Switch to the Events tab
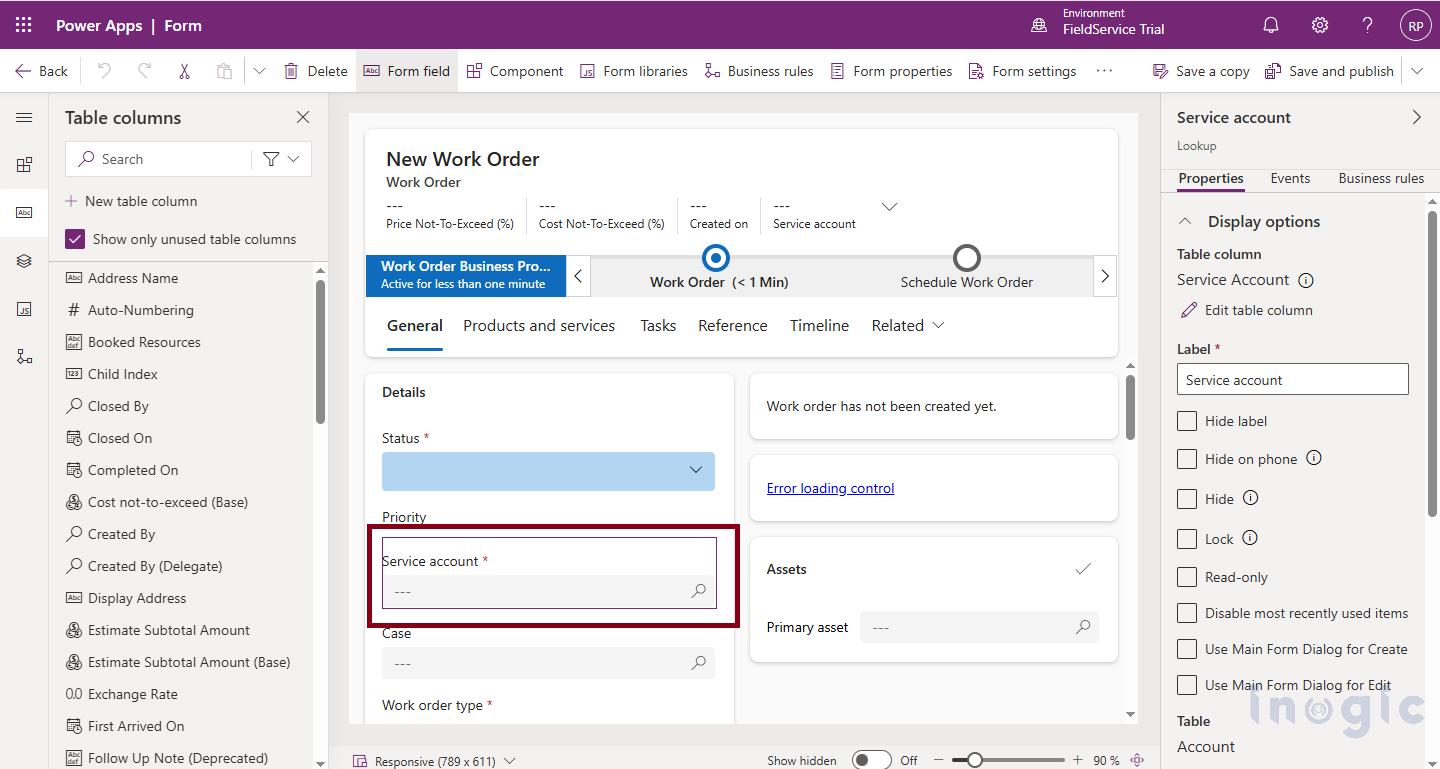 pos(1290,178)
